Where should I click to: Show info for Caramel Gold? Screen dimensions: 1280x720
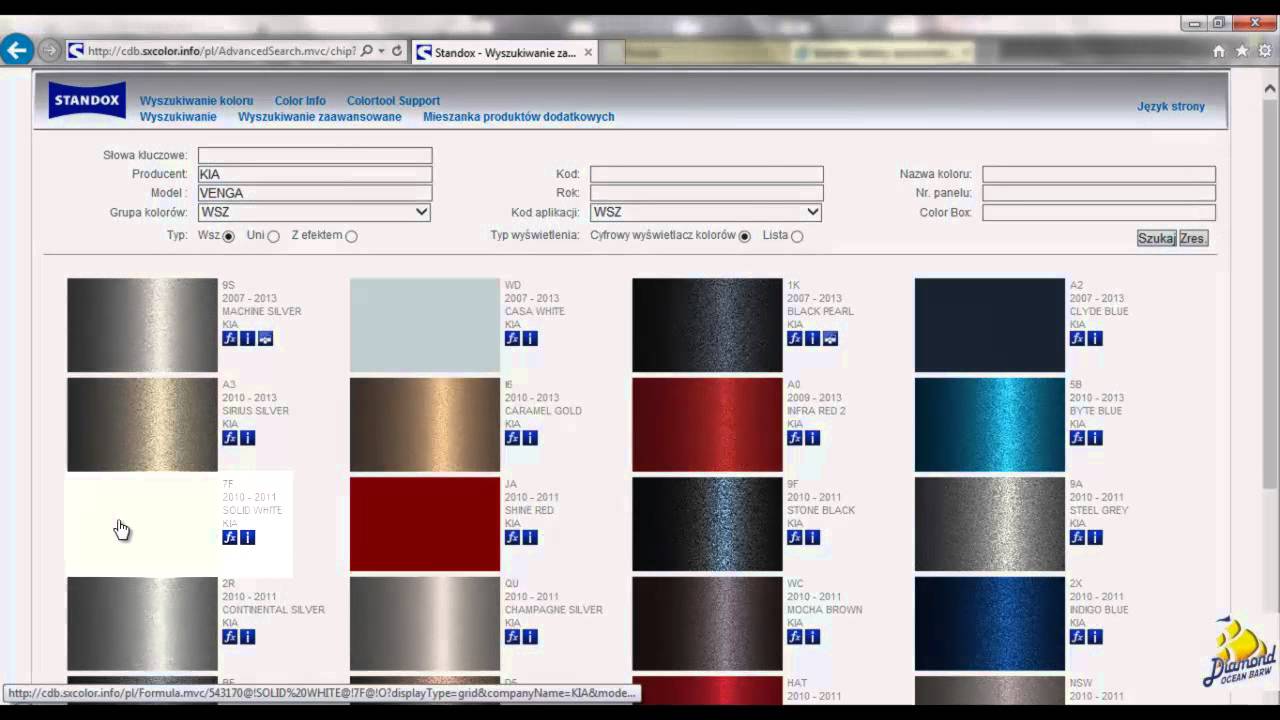(x=530, y=438)
